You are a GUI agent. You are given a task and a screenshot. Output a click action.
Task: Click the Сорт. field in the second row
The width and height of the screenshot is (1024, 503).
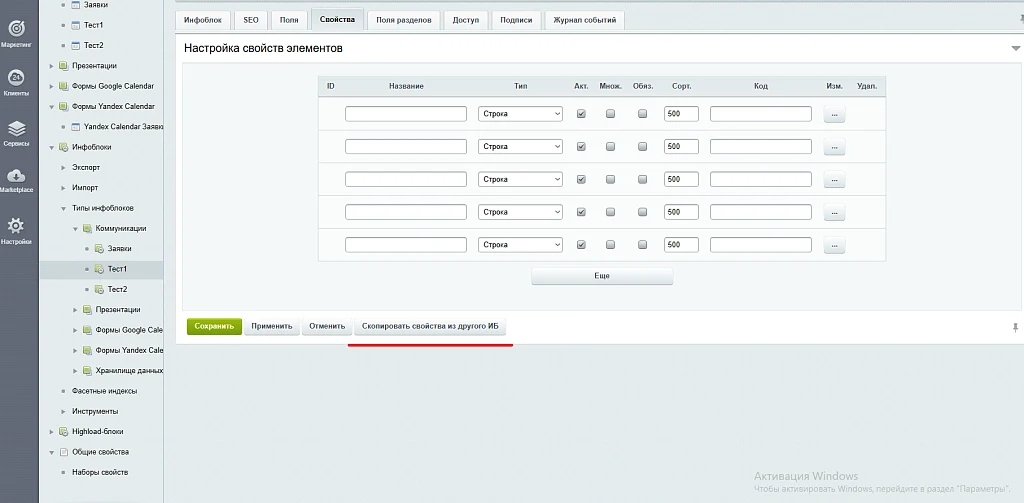point(681,146)
